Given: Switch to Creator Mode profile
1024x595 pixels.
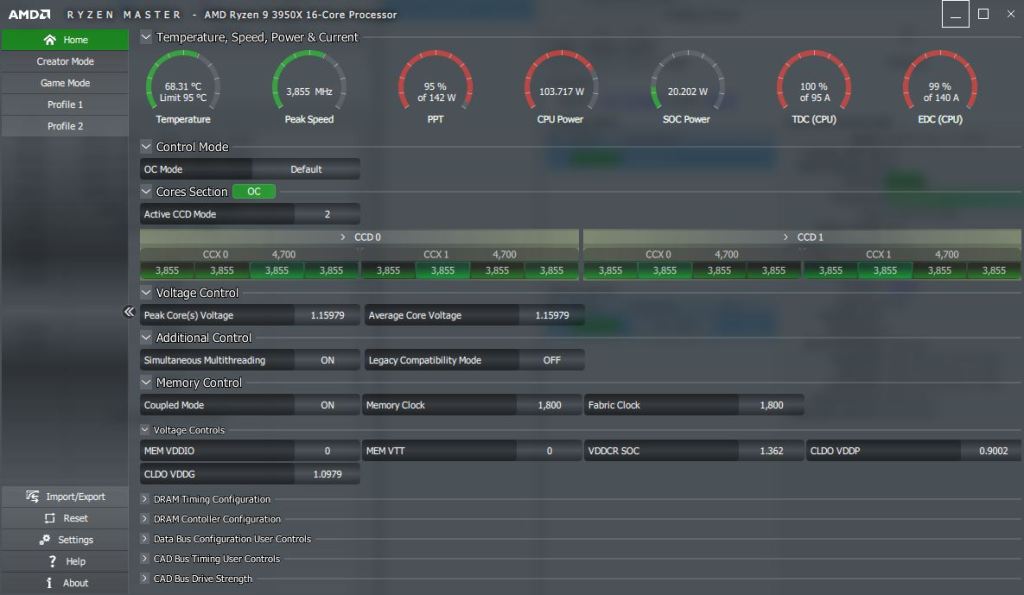Looking at the screenshot, I should point(65,62).
